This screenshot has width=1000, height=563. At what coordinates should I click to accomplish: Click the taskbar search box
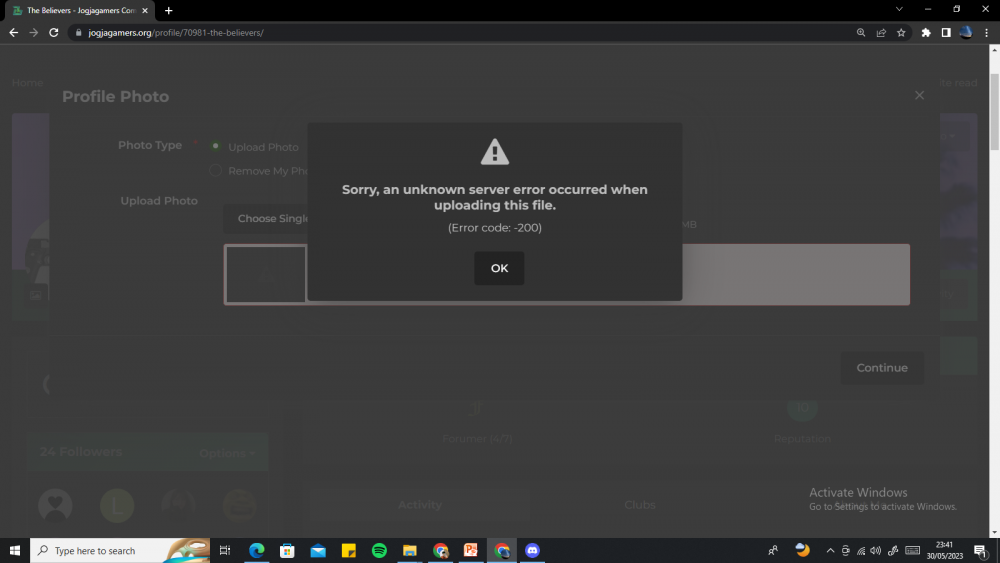tap(120, 550)
